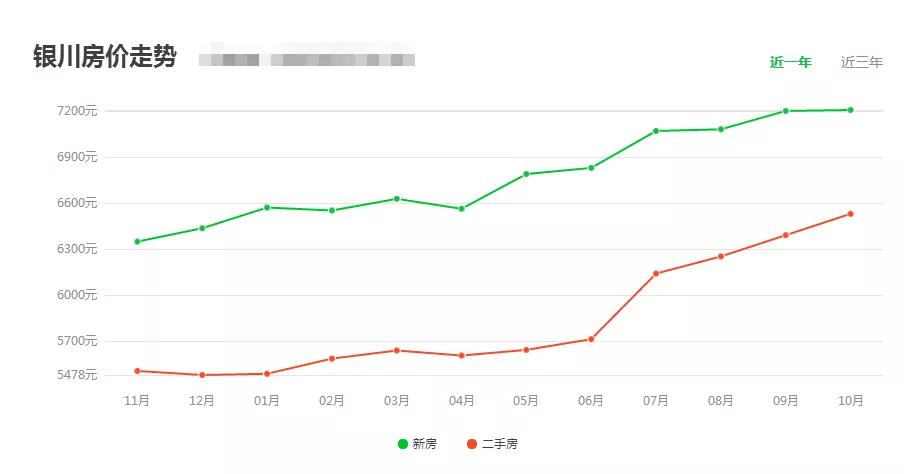Switch to the 近三年 tab
The width and height of the screenshot is (904, 474).
[x=861, y=62]
